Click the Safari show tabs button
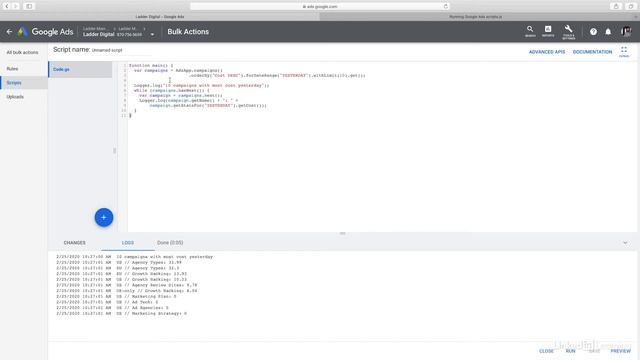Image resolution: width=640 pixels, height=360 pixels. pos(631,6)
